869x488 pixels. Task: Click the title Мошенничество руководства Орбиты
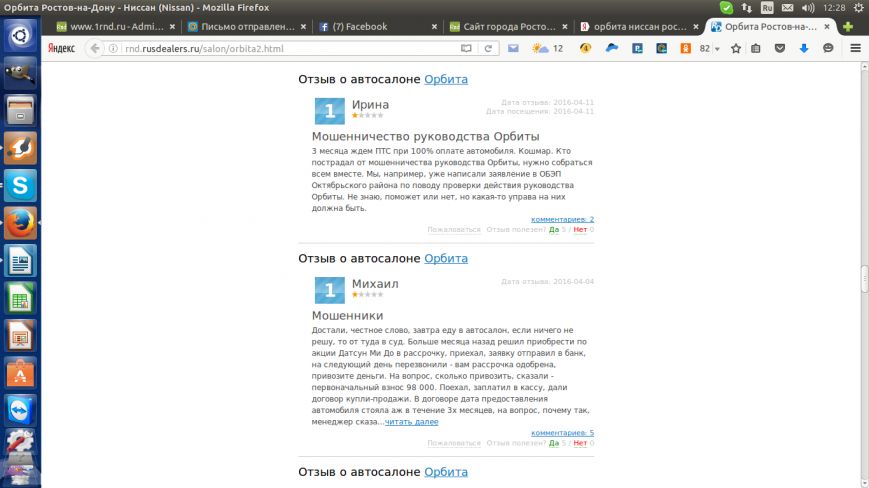425,136
